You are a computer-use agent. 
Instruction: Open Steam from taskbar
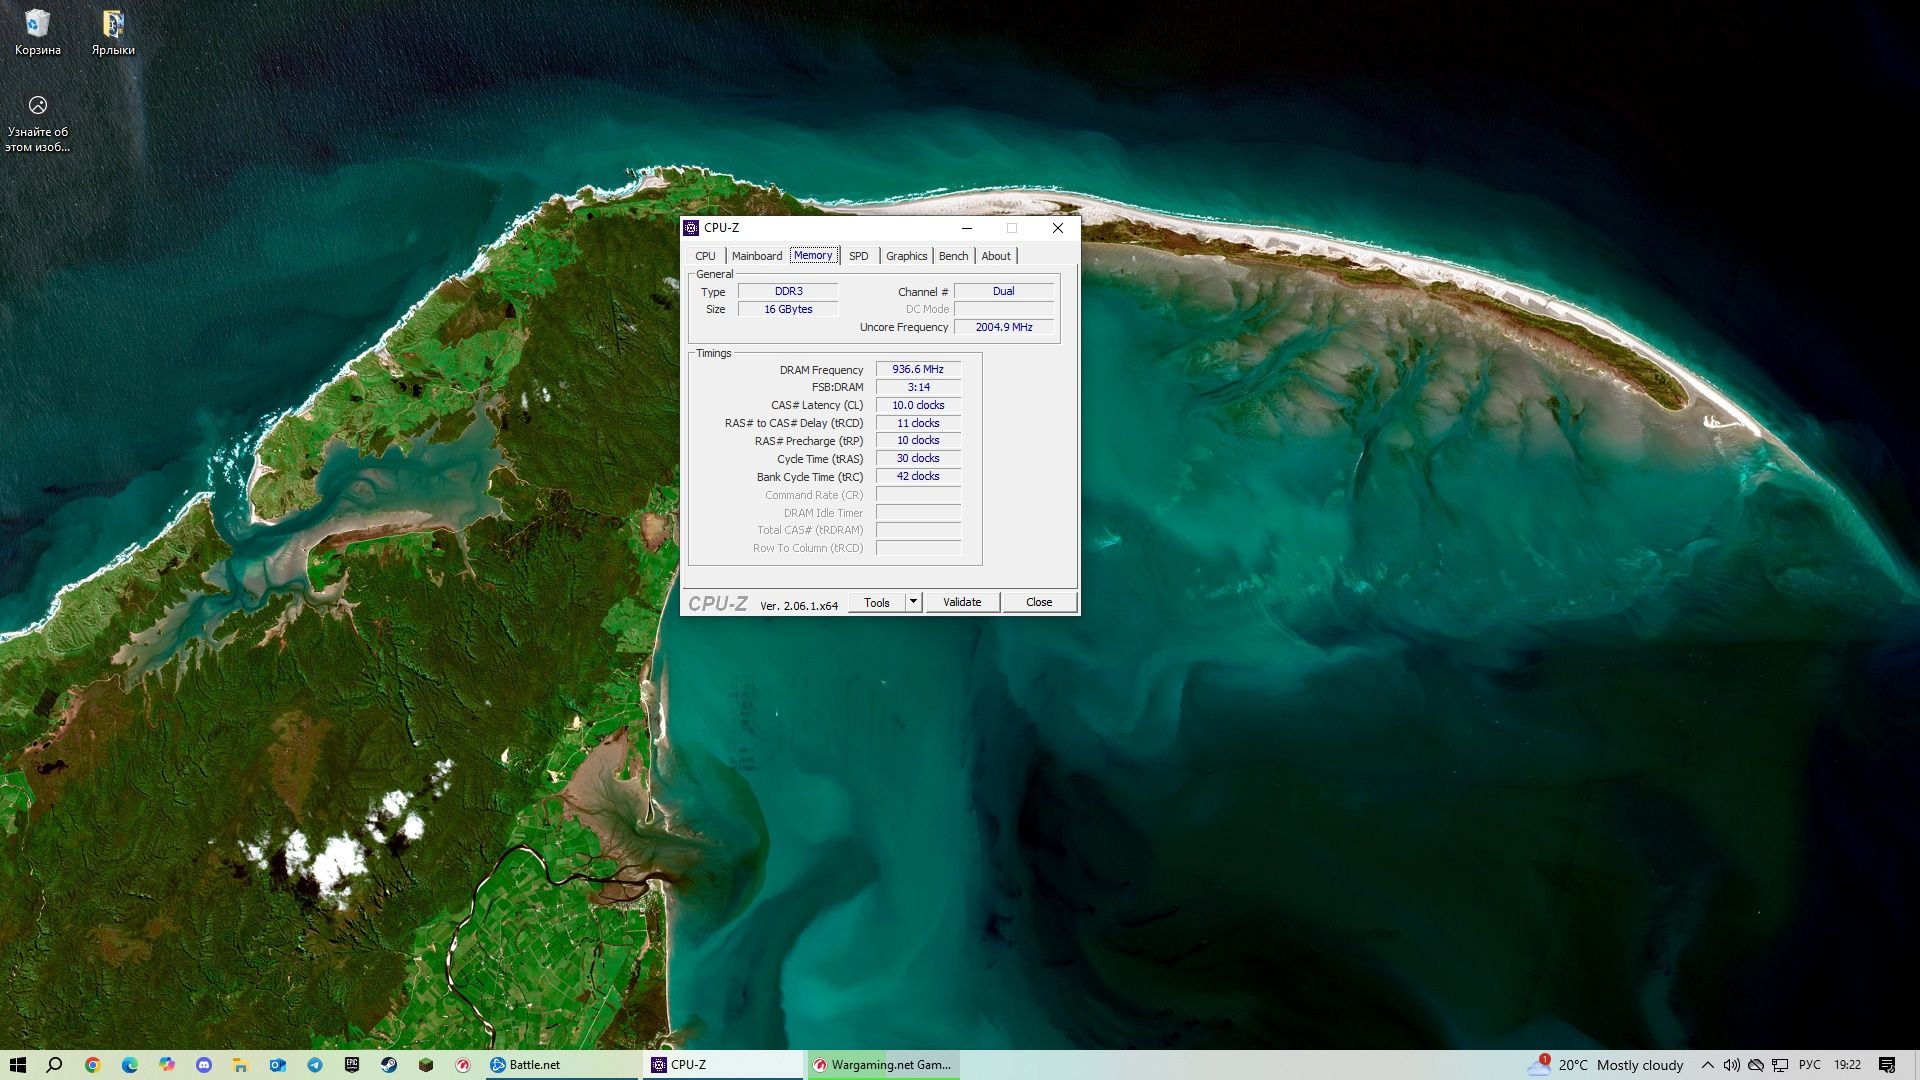[x=389, y=1065]
